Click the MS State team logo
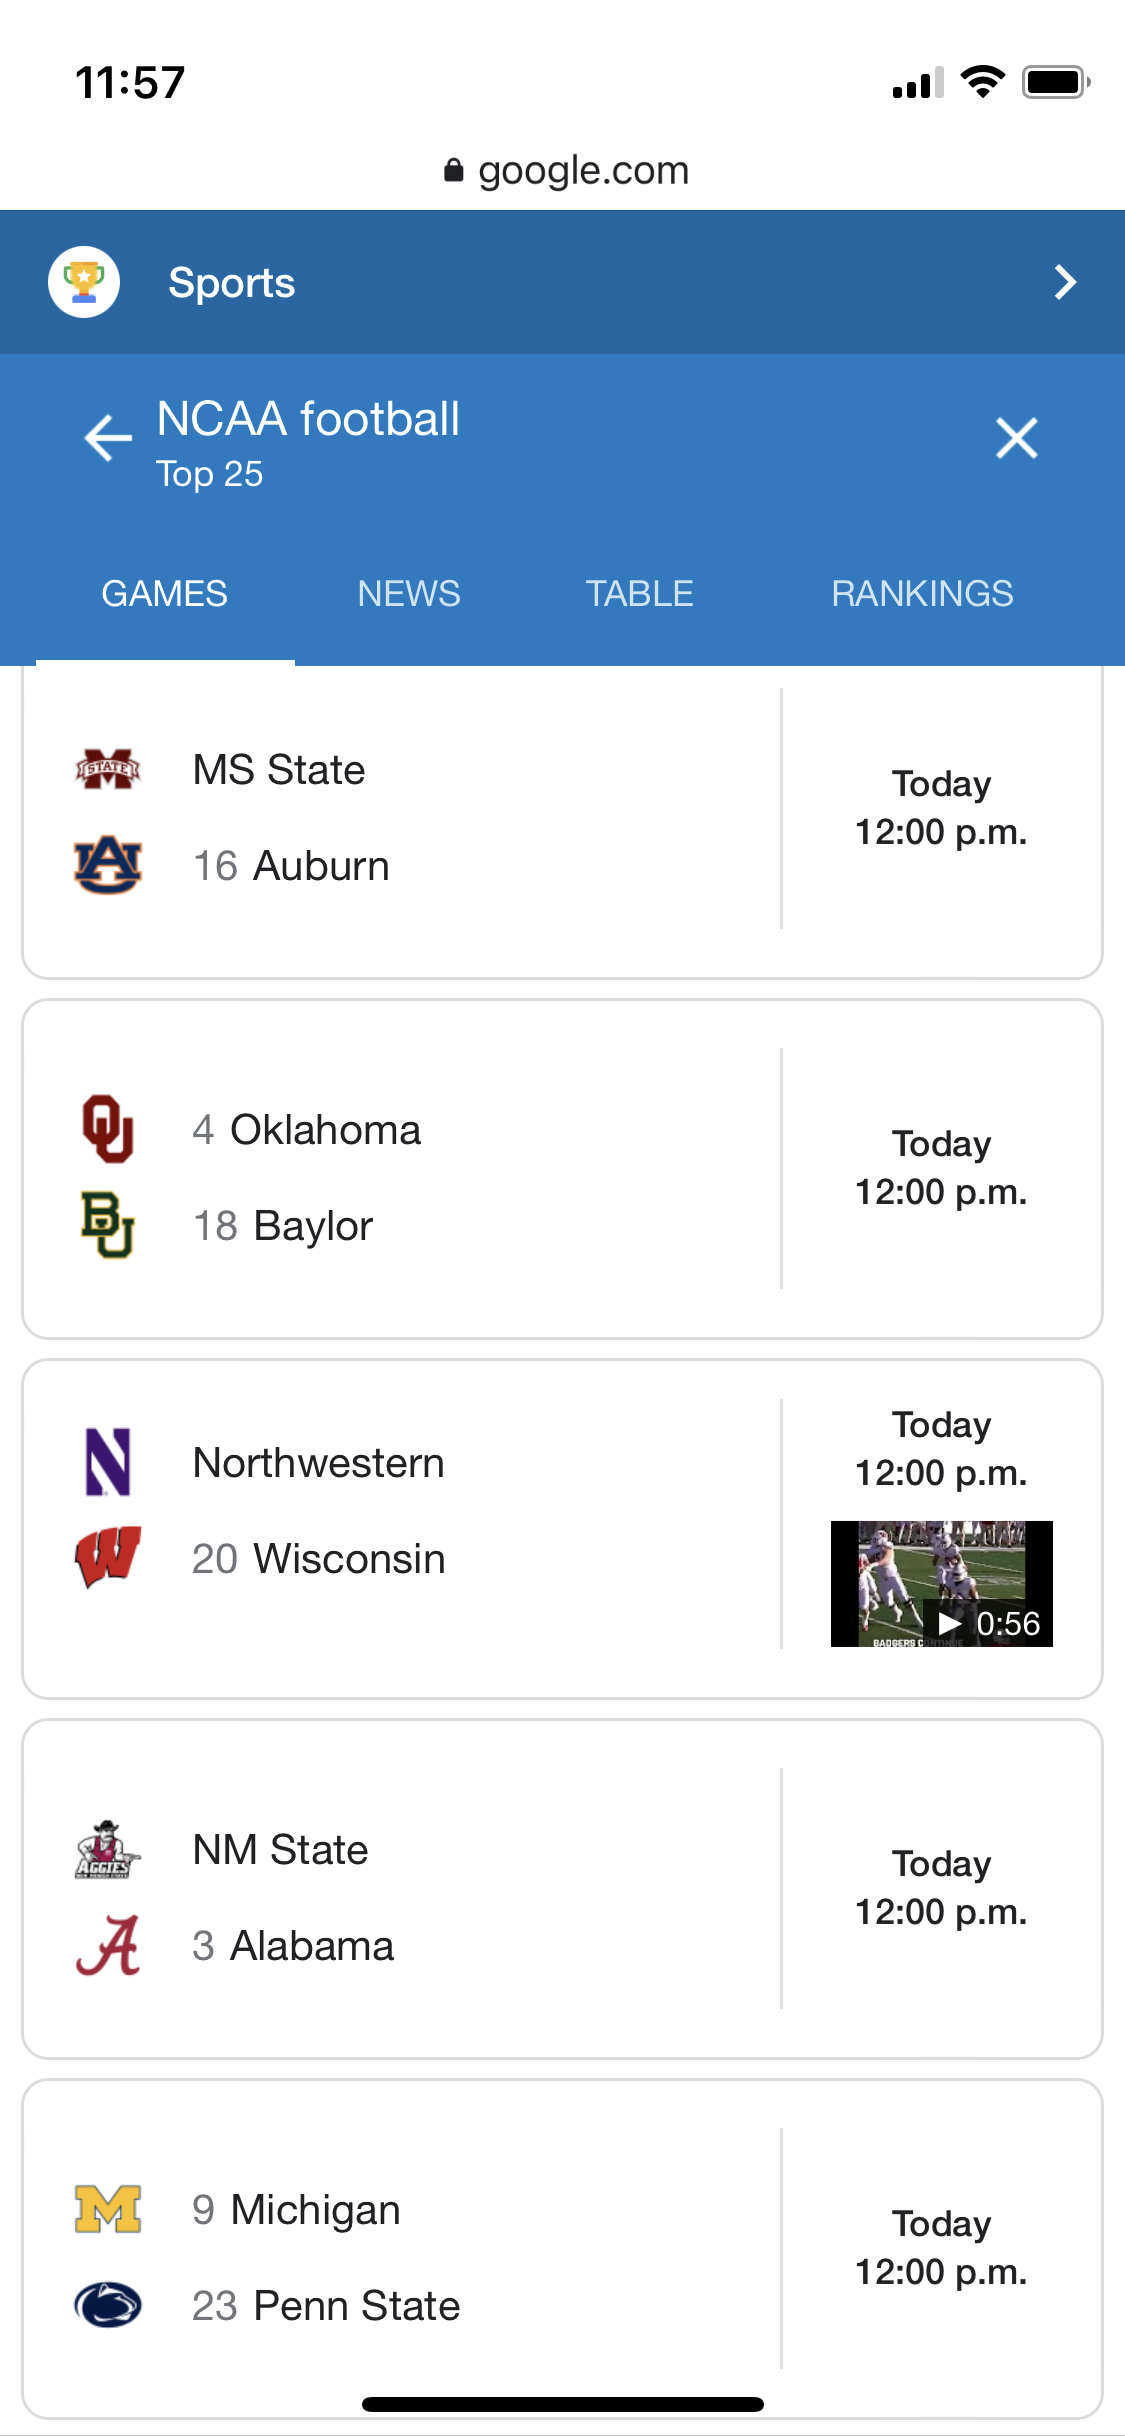The width and height of the screenshot is (1125, 2436). click(108, 770)
